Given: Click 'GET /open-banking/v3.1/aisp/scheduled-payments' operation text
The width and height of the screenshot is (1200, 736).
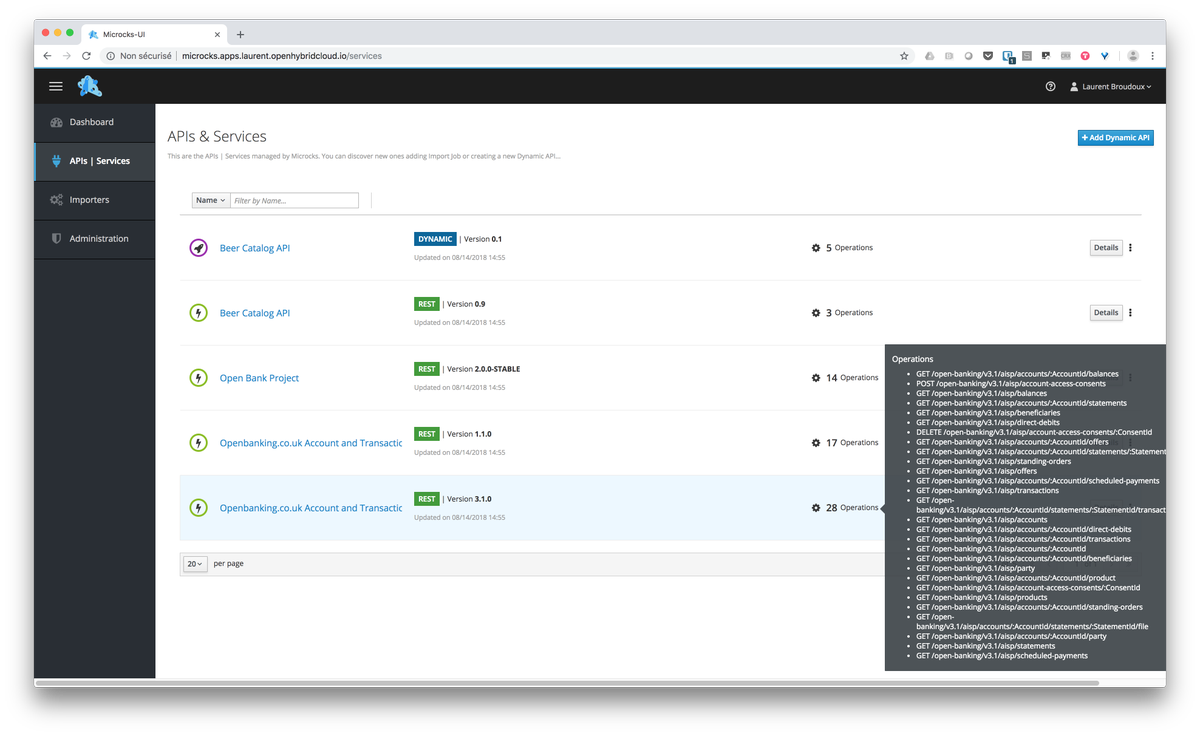Looking at the screenshot, I should [1002, 656].
